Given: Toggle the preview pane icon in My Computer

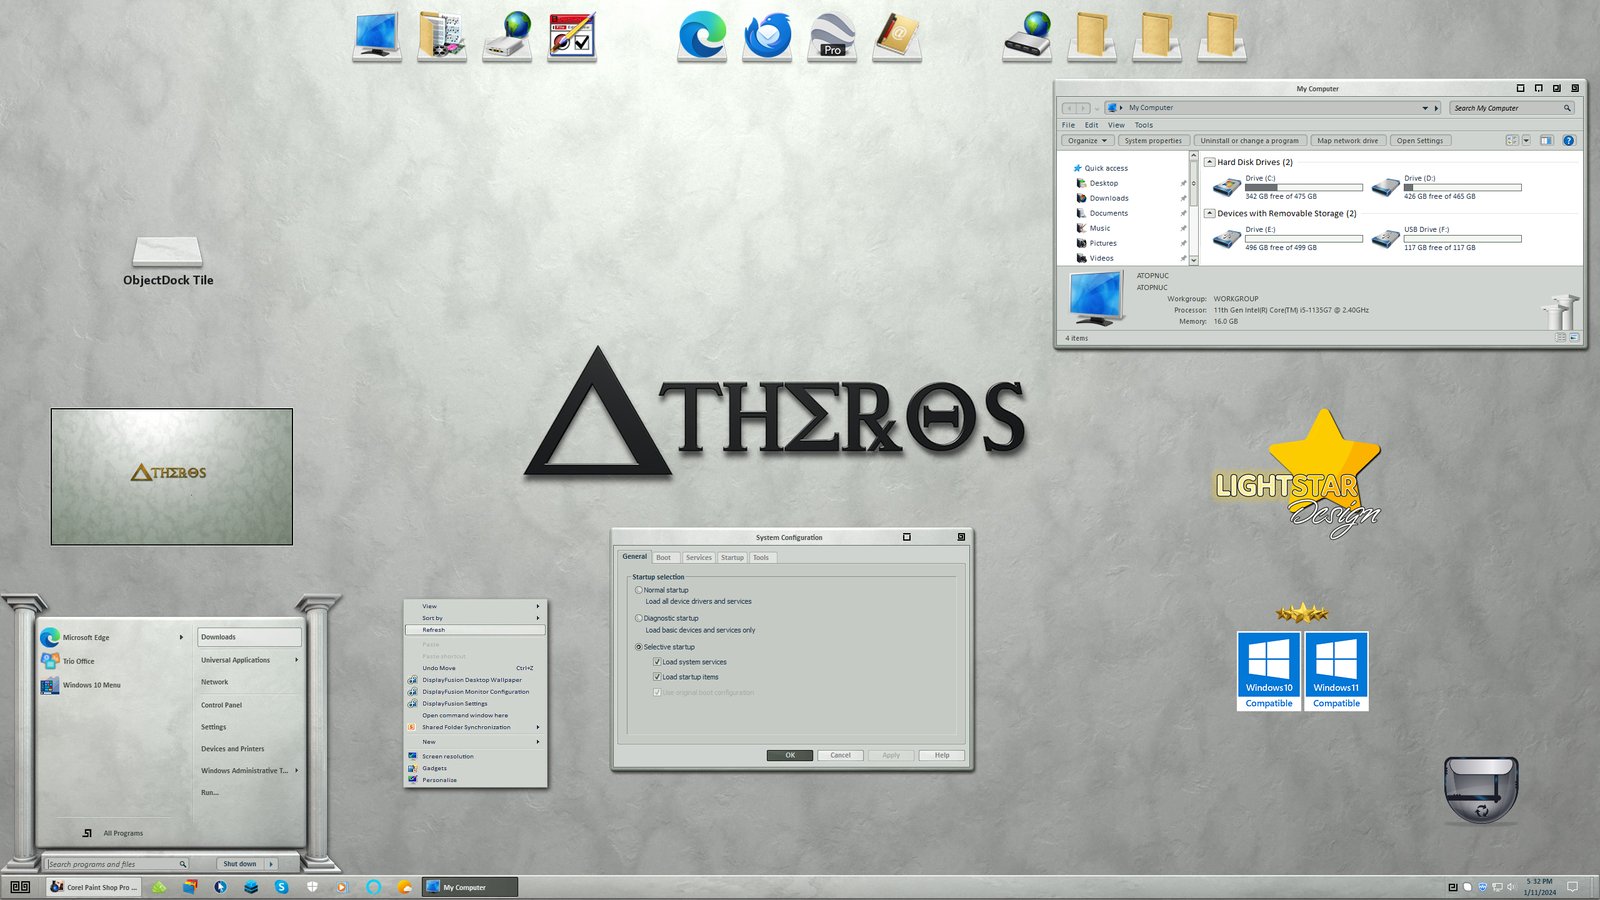Looking at the screenshot, I should (1546, 141).
